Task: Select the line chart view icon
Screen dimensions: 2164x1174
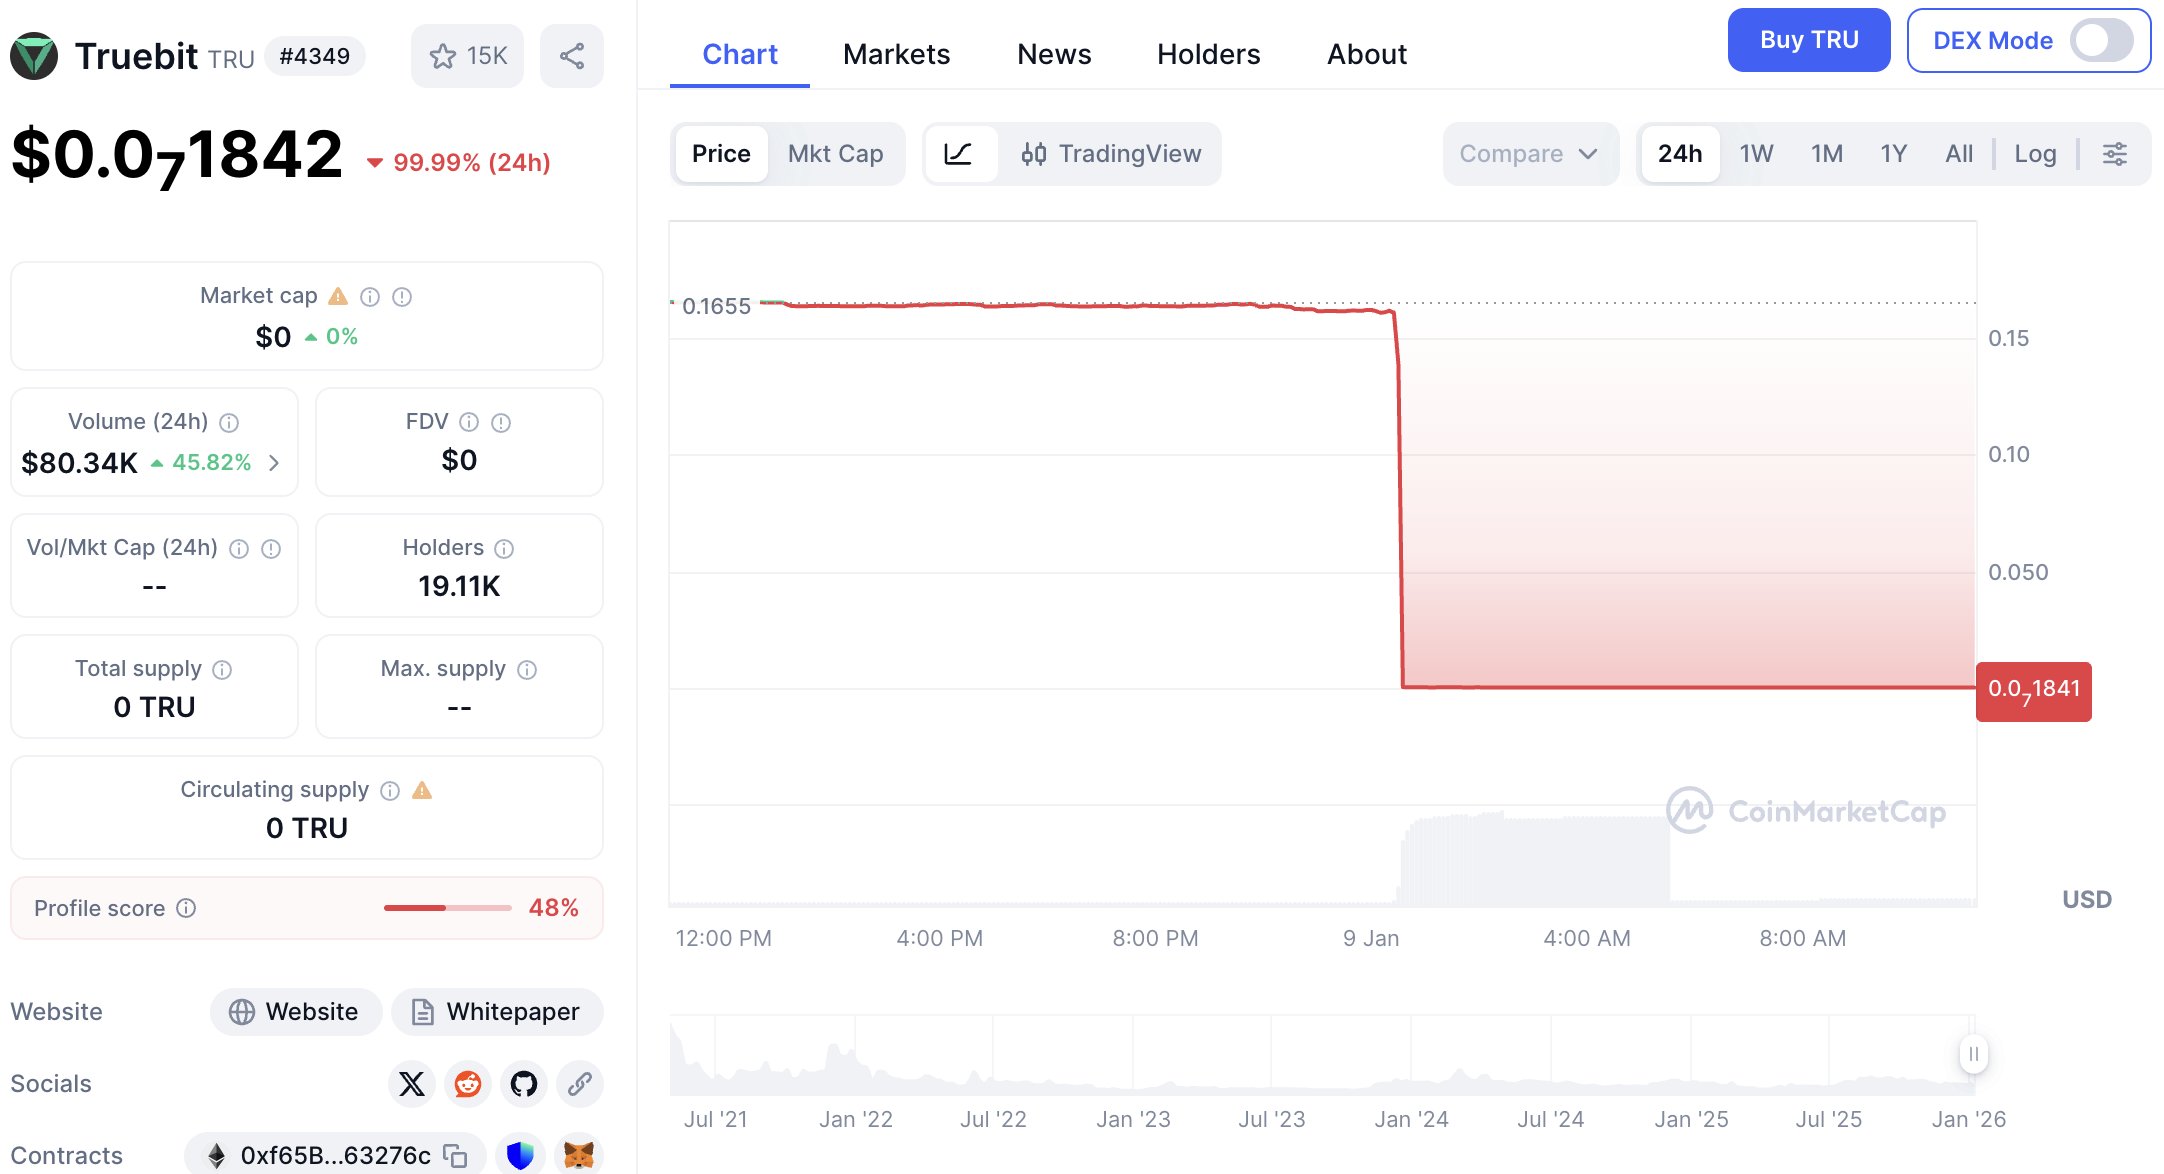Action: pyautogui.click(x=958, y=154)
